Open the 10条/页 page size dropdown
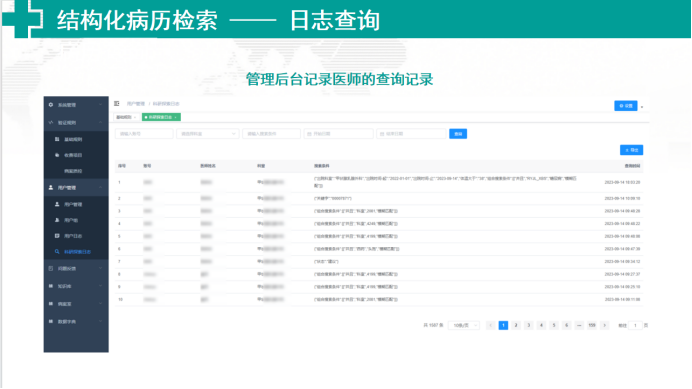This screenshot has width=692, height=389. tap(464, 325)
